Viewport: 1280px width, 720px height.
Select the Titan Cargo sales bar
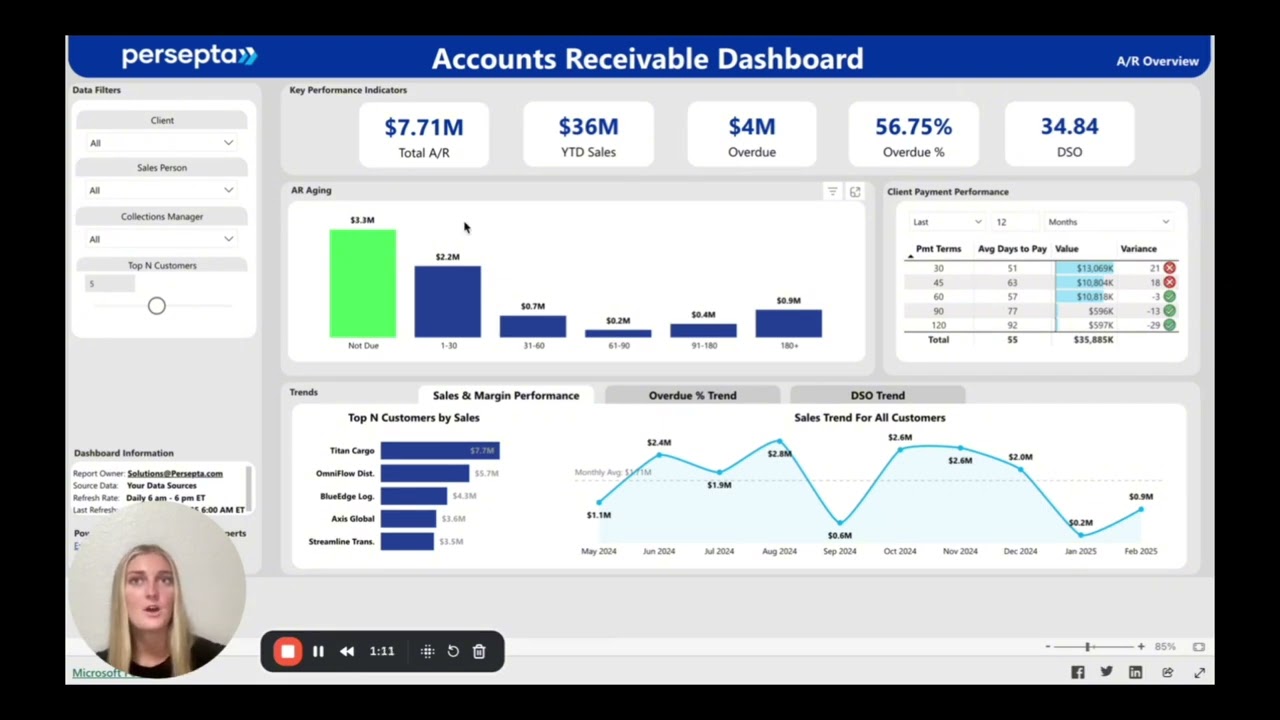(440, 451)
